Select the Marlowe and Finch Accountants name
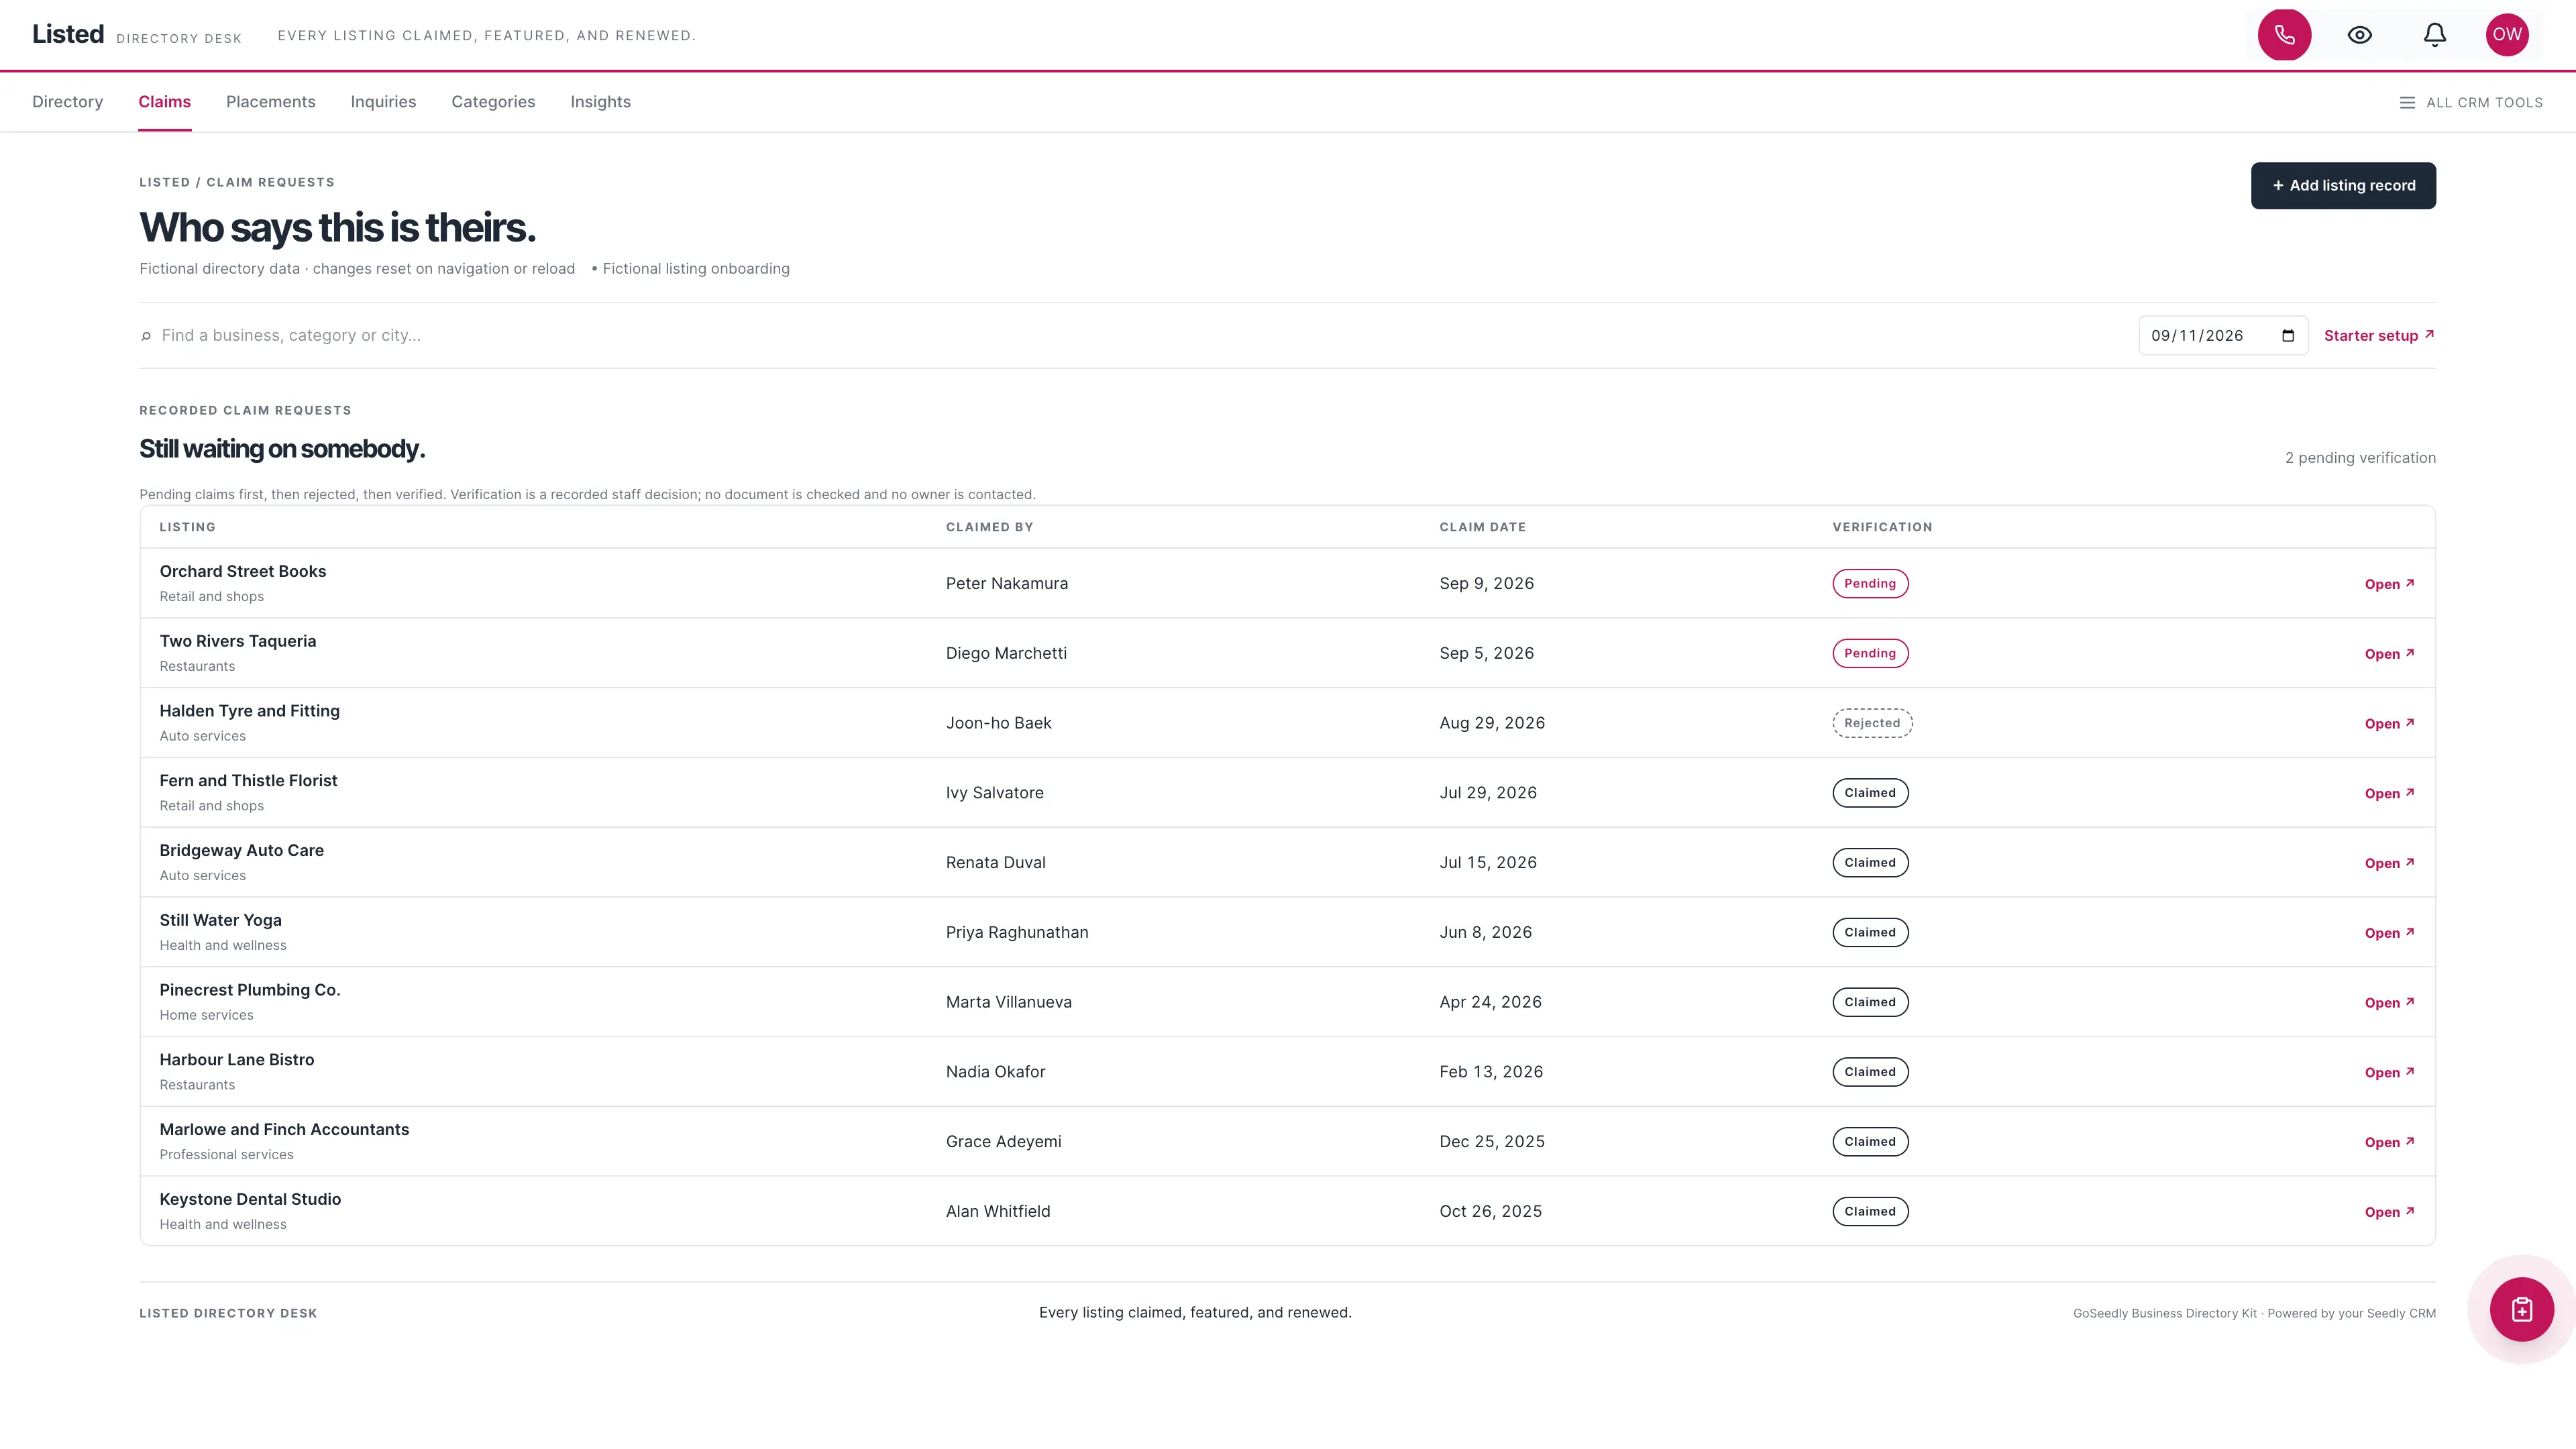This screenshot has width=2576, height=1449. pyautogui.click(x=284, y=1129)
